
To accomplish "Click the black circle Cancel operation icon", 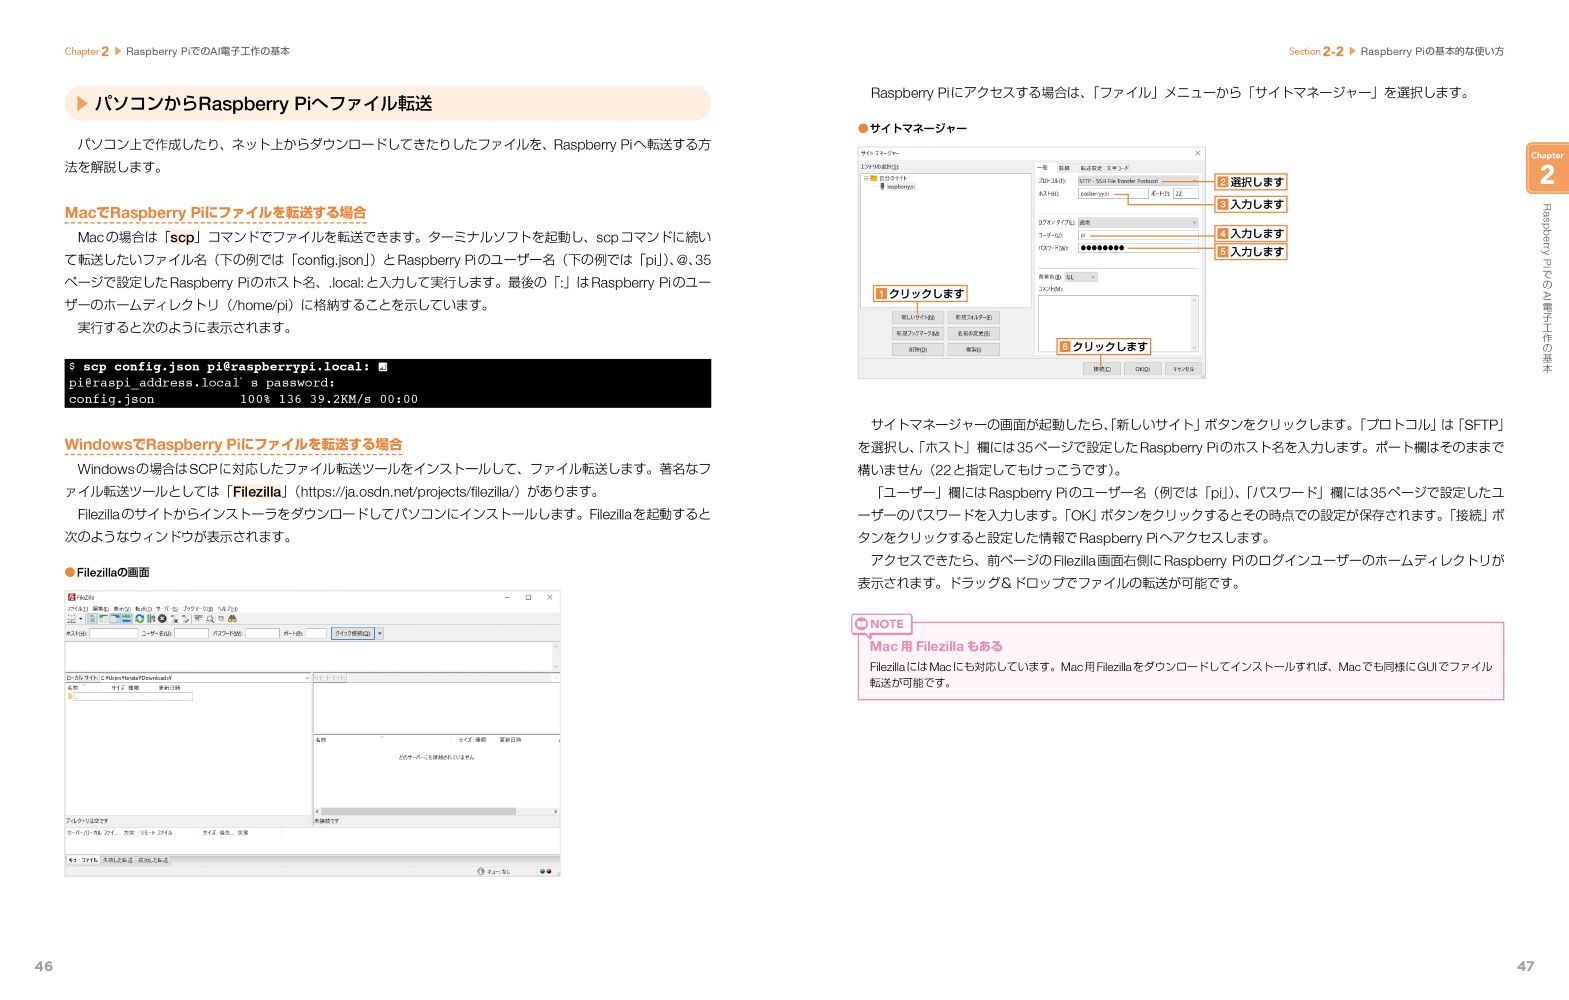I will click(x=163, y=619).
